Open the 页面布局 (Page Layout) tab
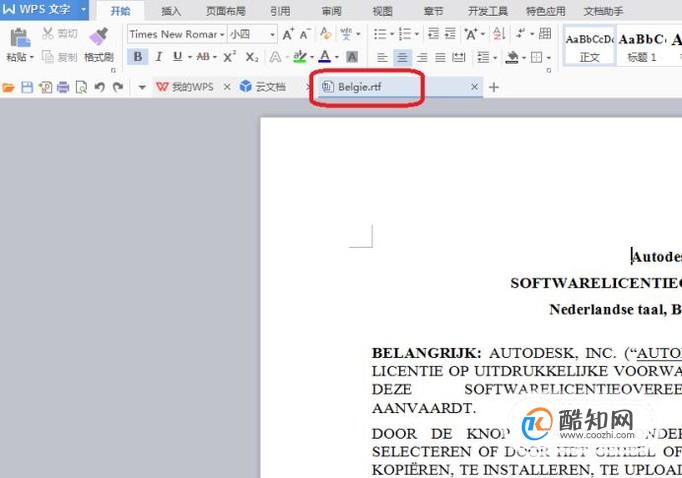The image size is (682, 478). [x=225, y=11]
